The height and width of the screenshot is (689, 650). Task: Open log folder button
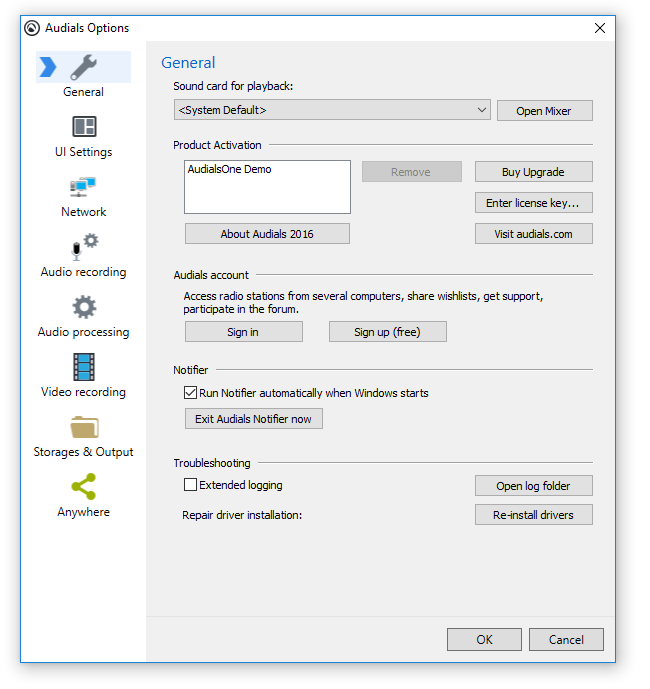pos(534,486)
